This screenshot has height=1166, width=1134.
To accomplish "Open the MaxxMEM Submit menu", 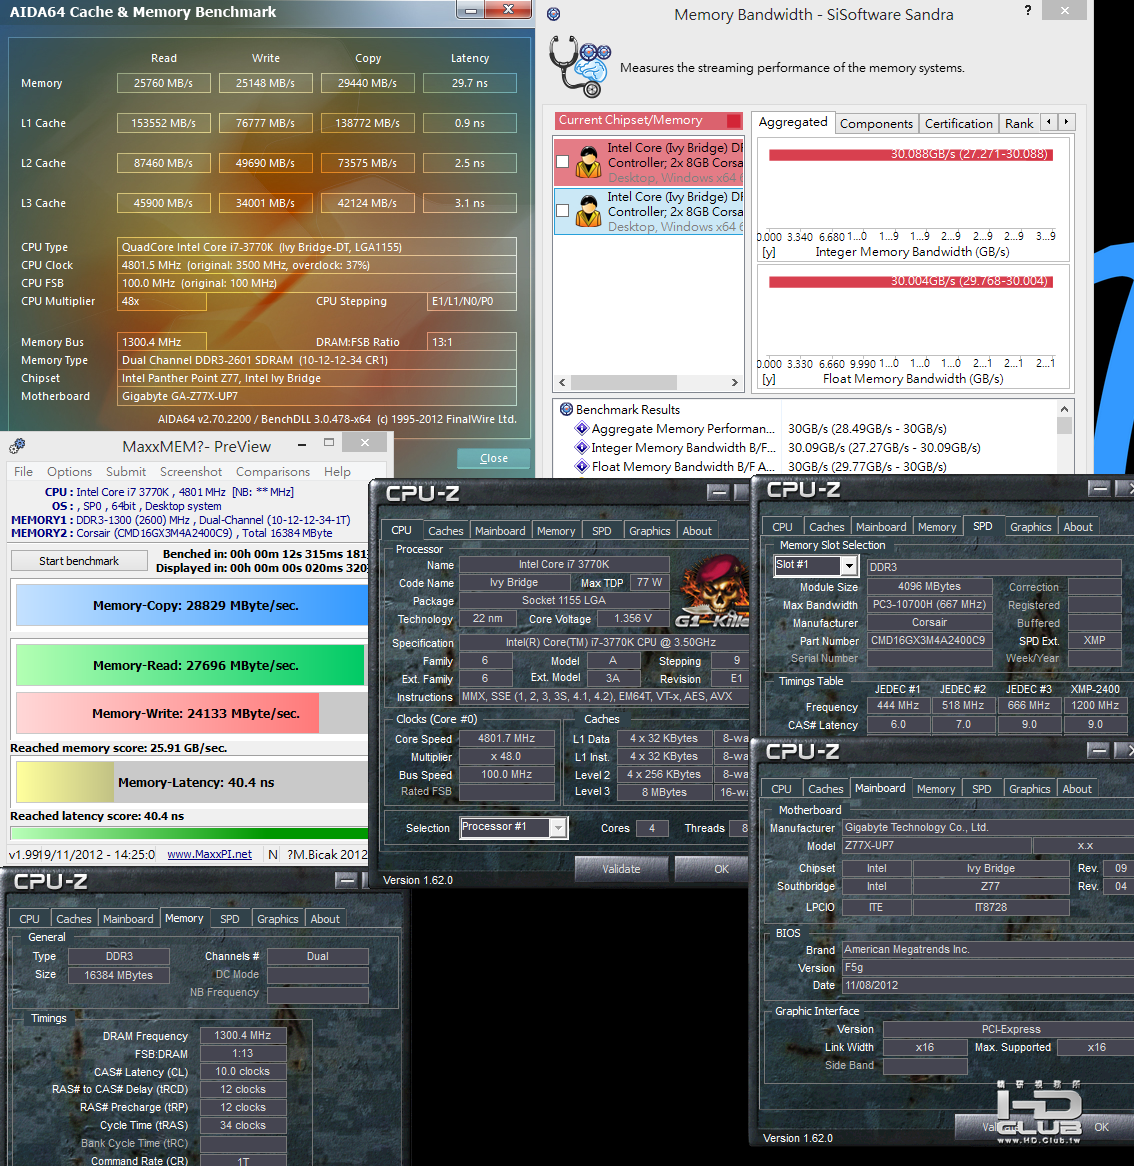I will pos(126,471).
